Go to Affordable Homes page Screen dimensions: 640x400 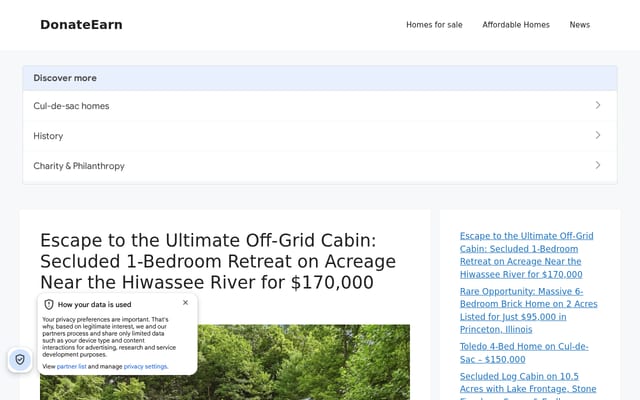pos(516,25)
